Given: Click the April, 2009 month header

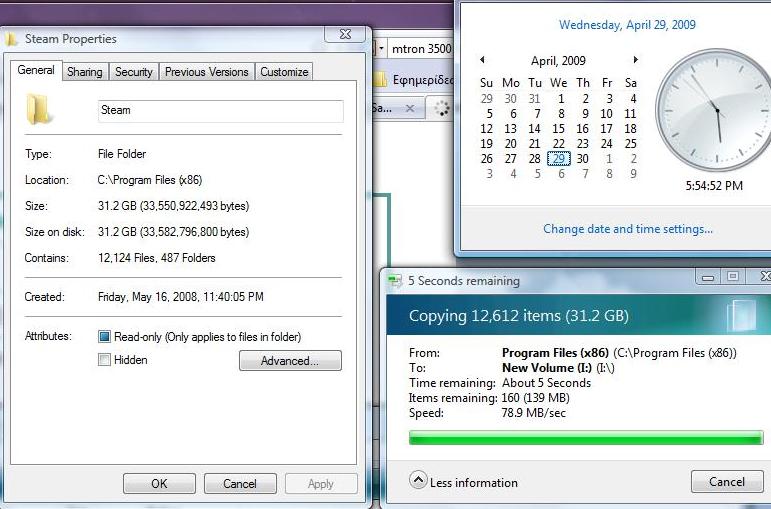Looking at the screenshot, I should pyautogui.click(x=558, y=61).
